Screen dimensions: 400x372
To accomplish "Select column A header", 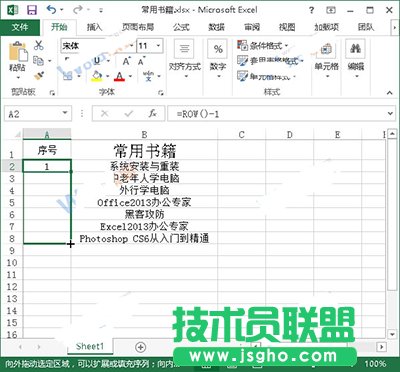I will [x=47, y=134].
